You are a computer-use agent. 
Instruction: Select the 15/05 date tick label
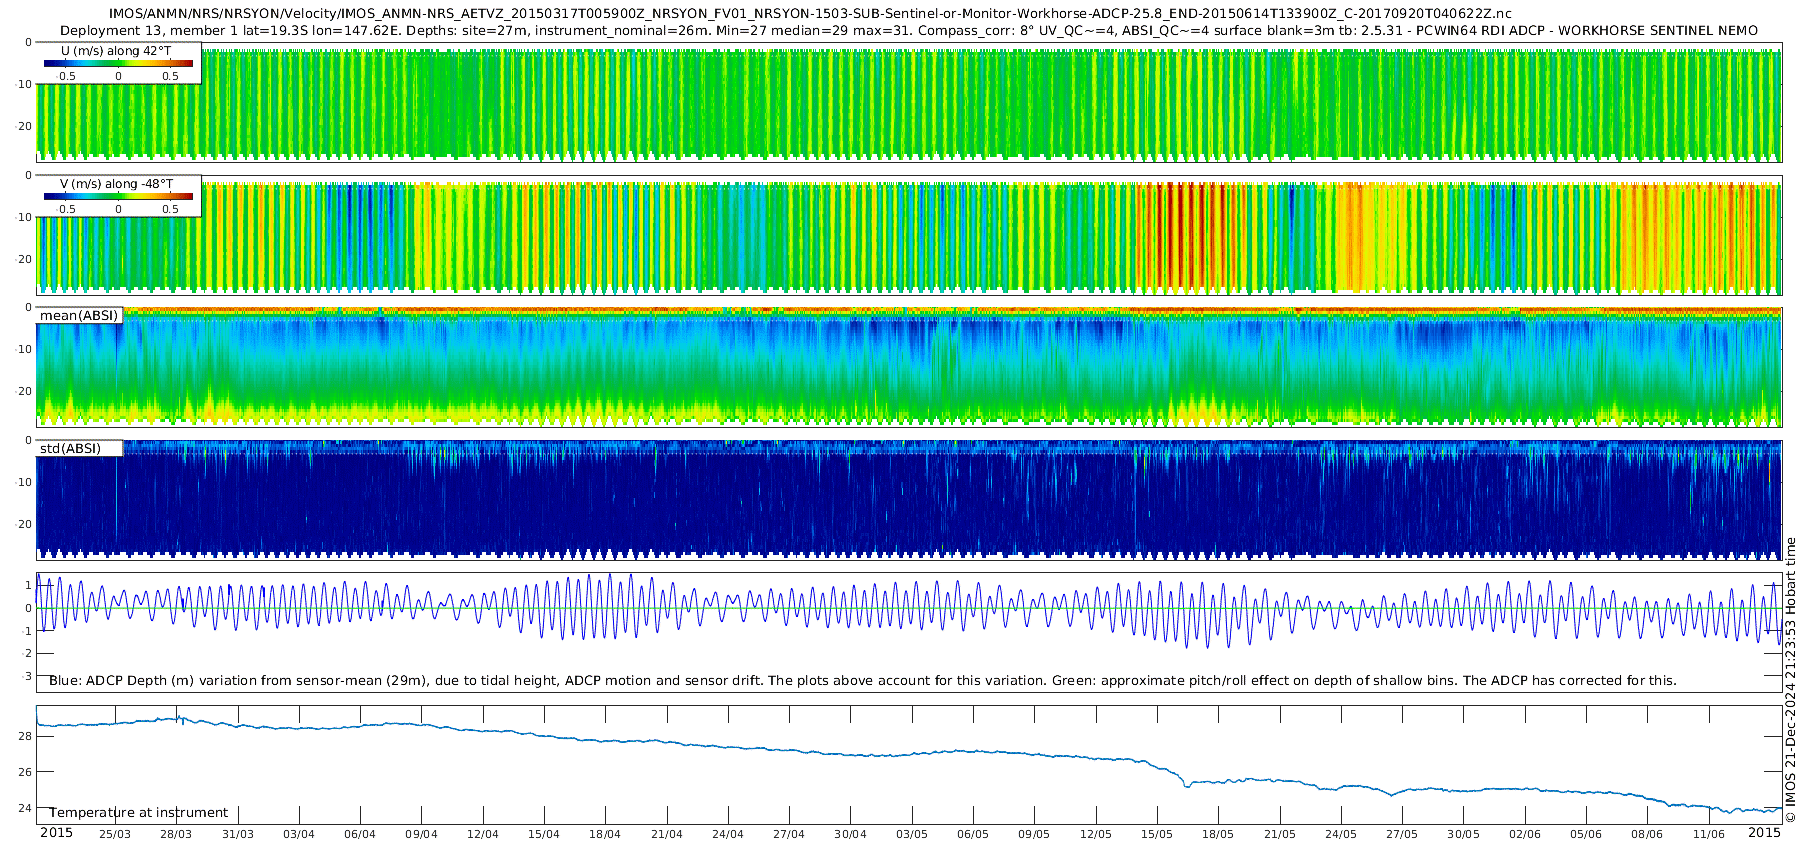click(1157, 834)
